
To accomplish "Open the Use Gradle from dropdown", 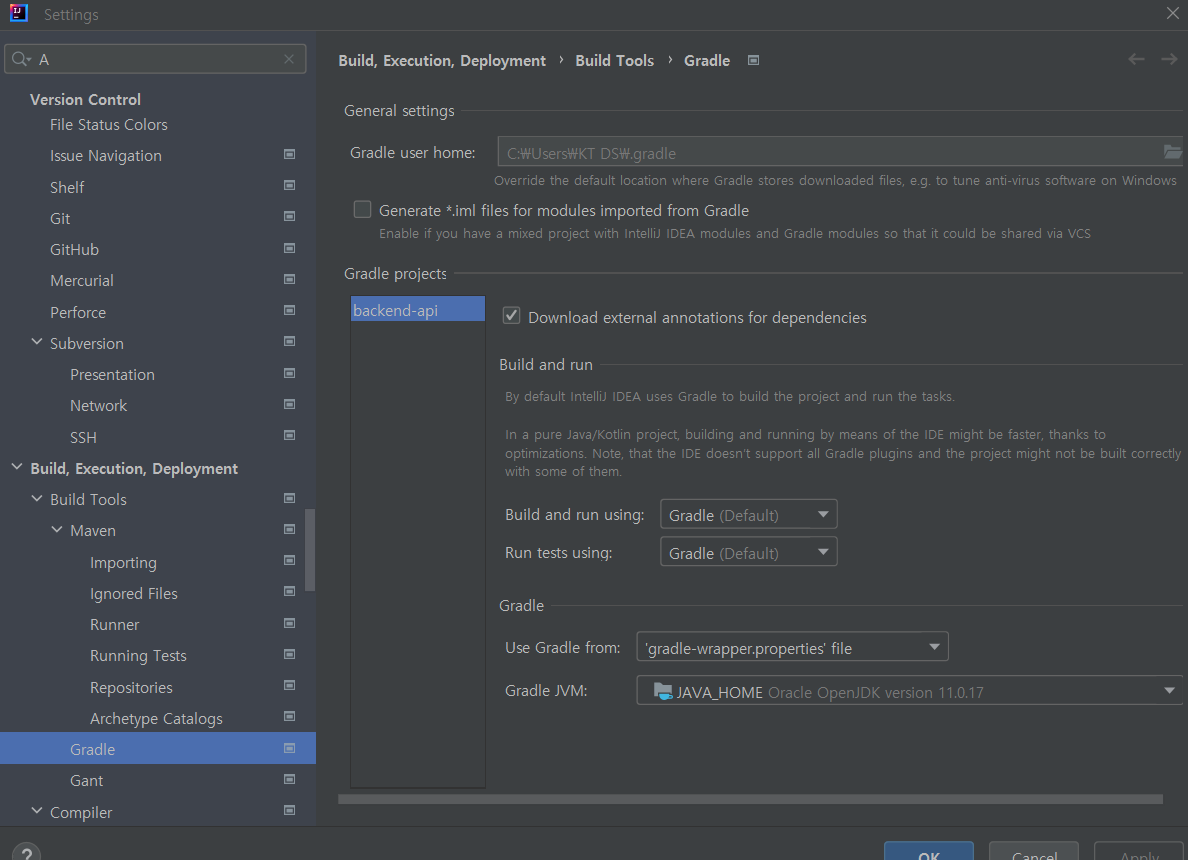I will pos(793,647).
